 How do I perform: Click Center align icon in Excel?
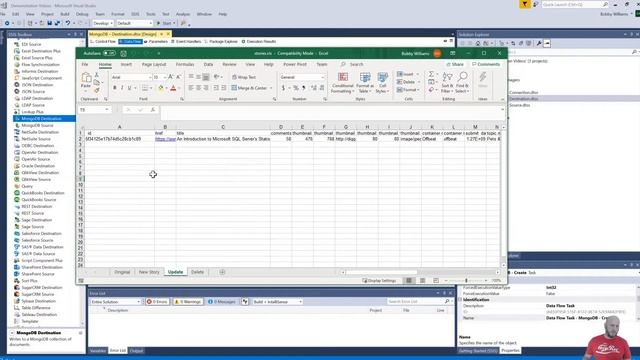(198, 88)
